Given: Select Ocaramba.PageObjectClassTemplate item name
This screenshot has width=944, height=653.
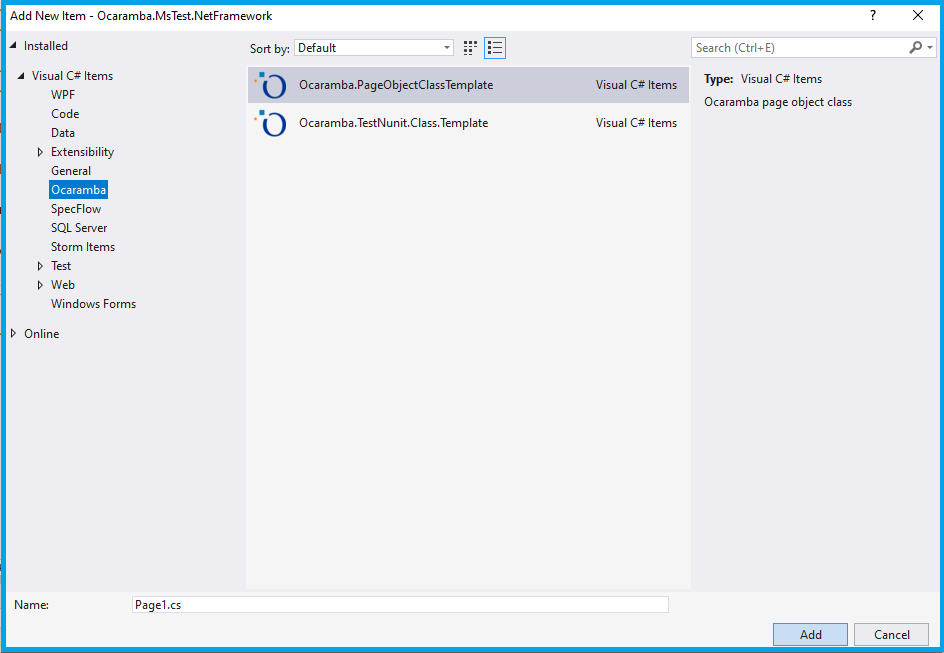Looking at the screenshot, I should 396,85.
